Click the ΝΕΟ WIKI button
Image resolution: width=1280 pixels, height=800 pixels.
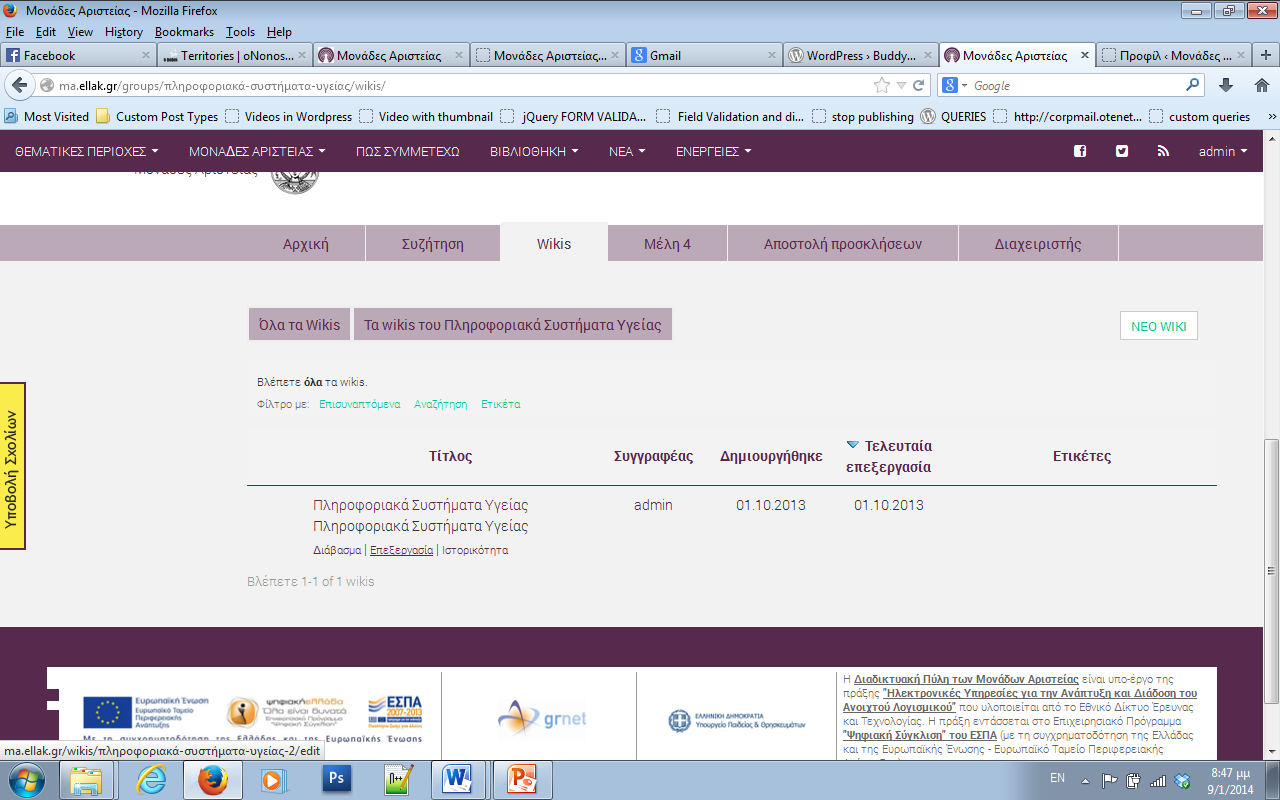(x=1158, y=326)
